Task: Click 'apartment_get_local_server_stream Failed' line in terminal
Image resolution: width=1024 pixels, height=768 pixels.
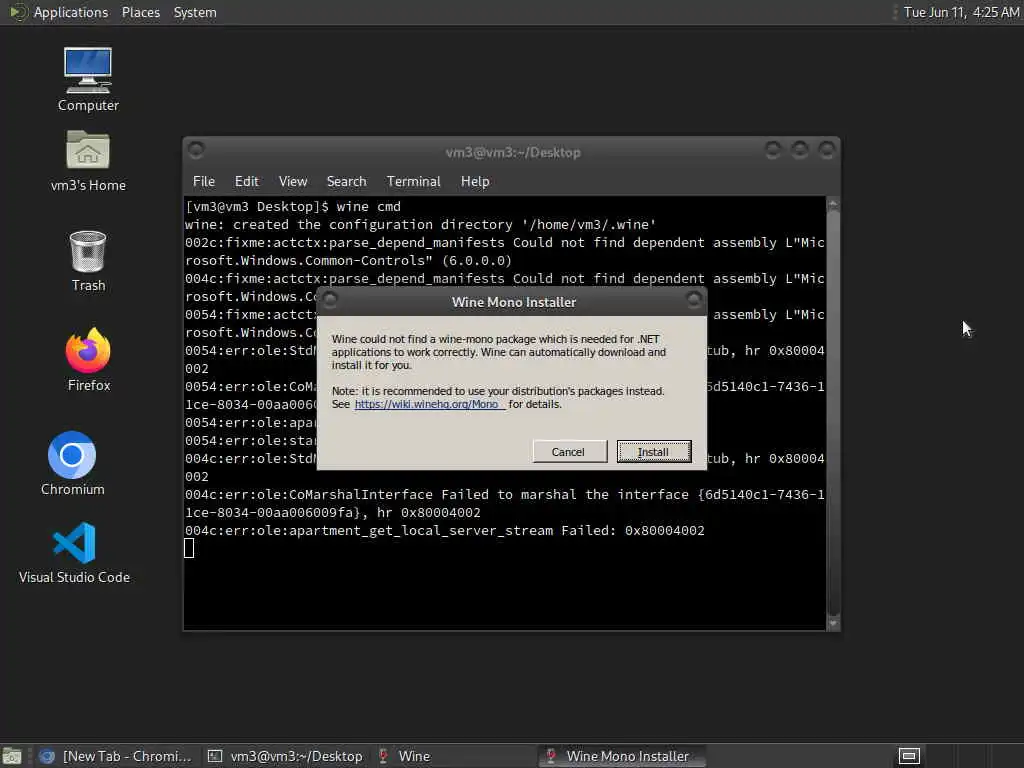Action: 444,530
